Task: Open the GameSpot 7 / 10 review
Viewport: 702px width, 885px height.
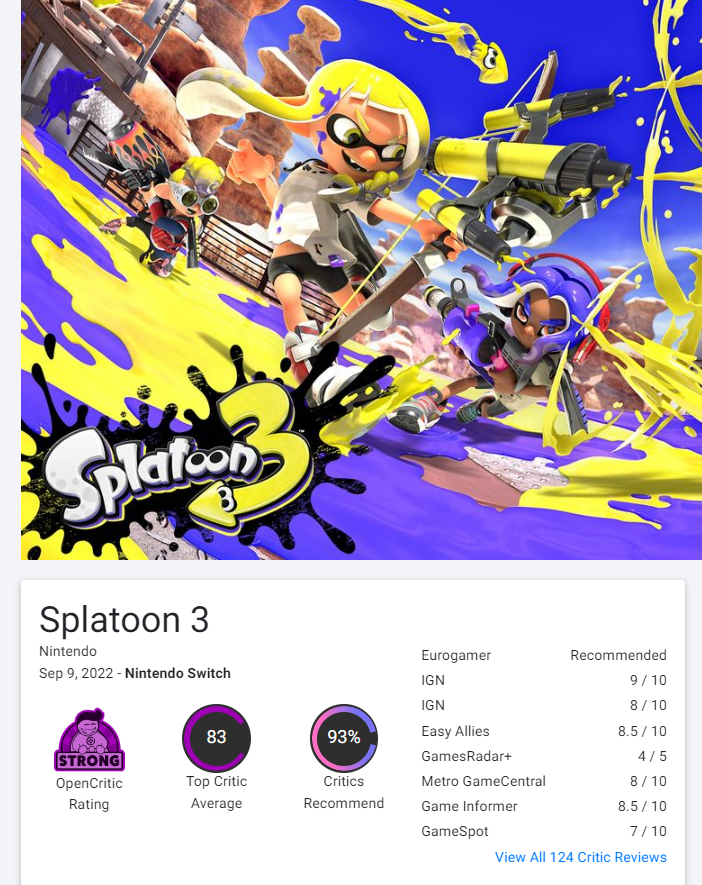Action: [544, 831]
